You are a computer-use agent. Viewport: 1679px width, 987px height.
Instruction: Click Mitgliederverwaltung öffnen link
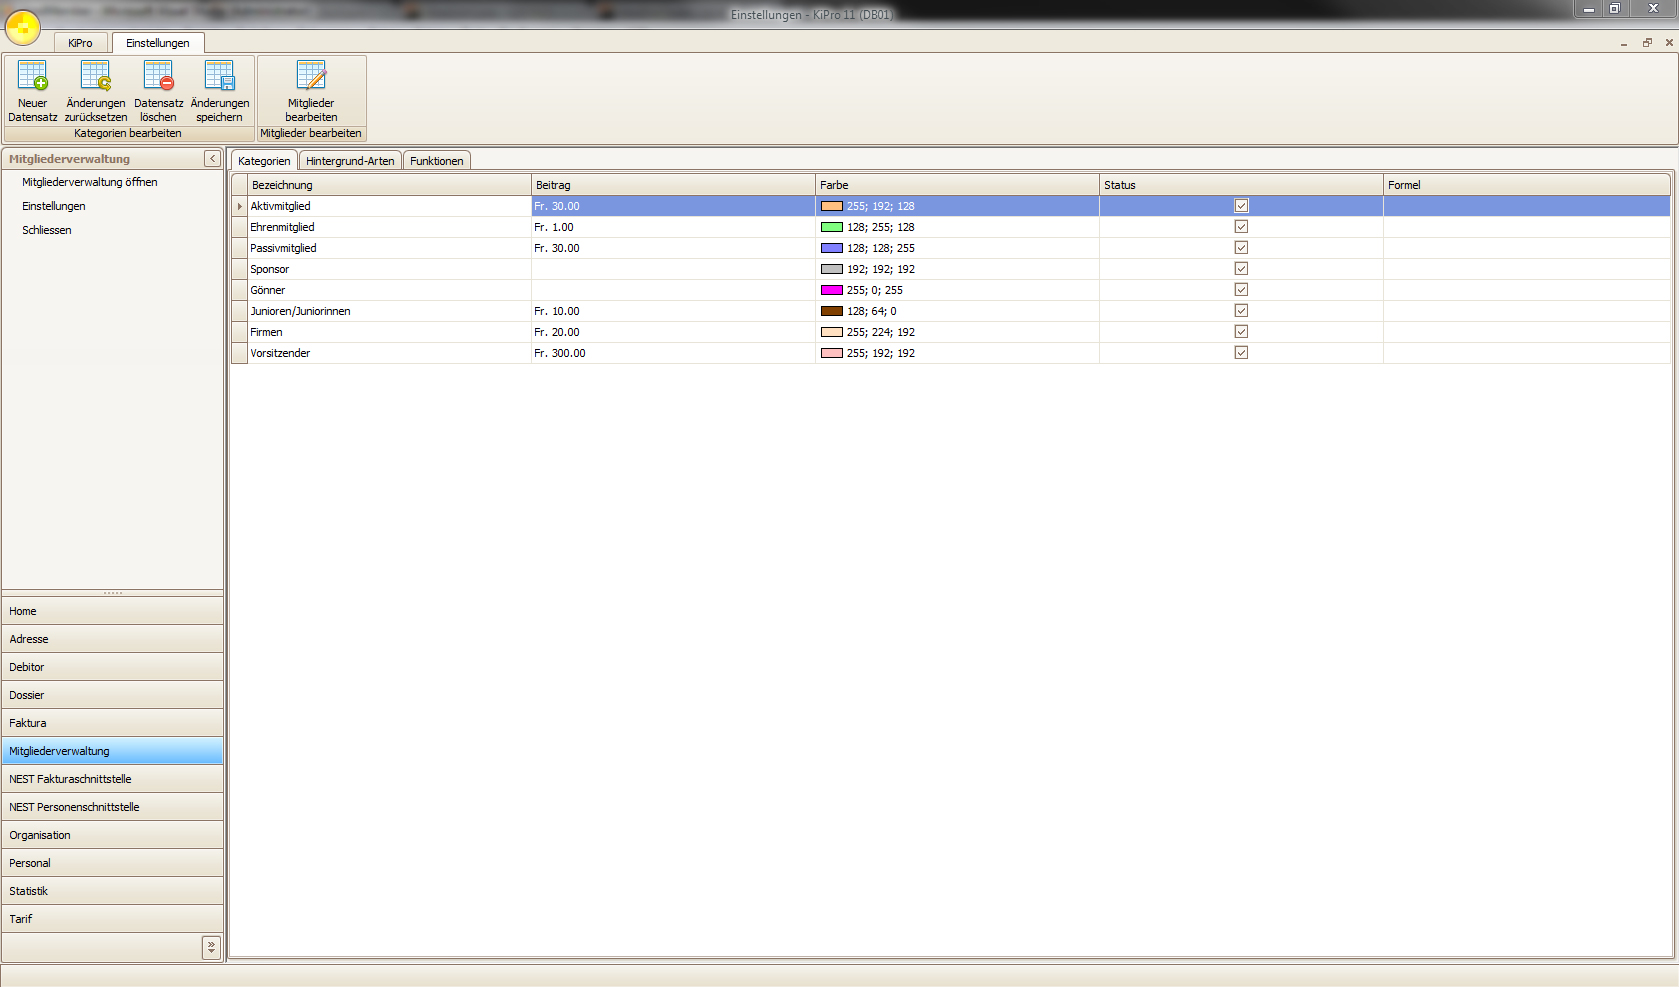click(90, 182)
